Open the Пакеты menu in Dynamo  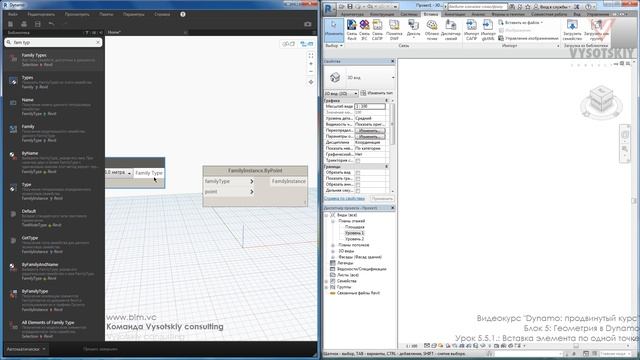[x=106, y=14]
